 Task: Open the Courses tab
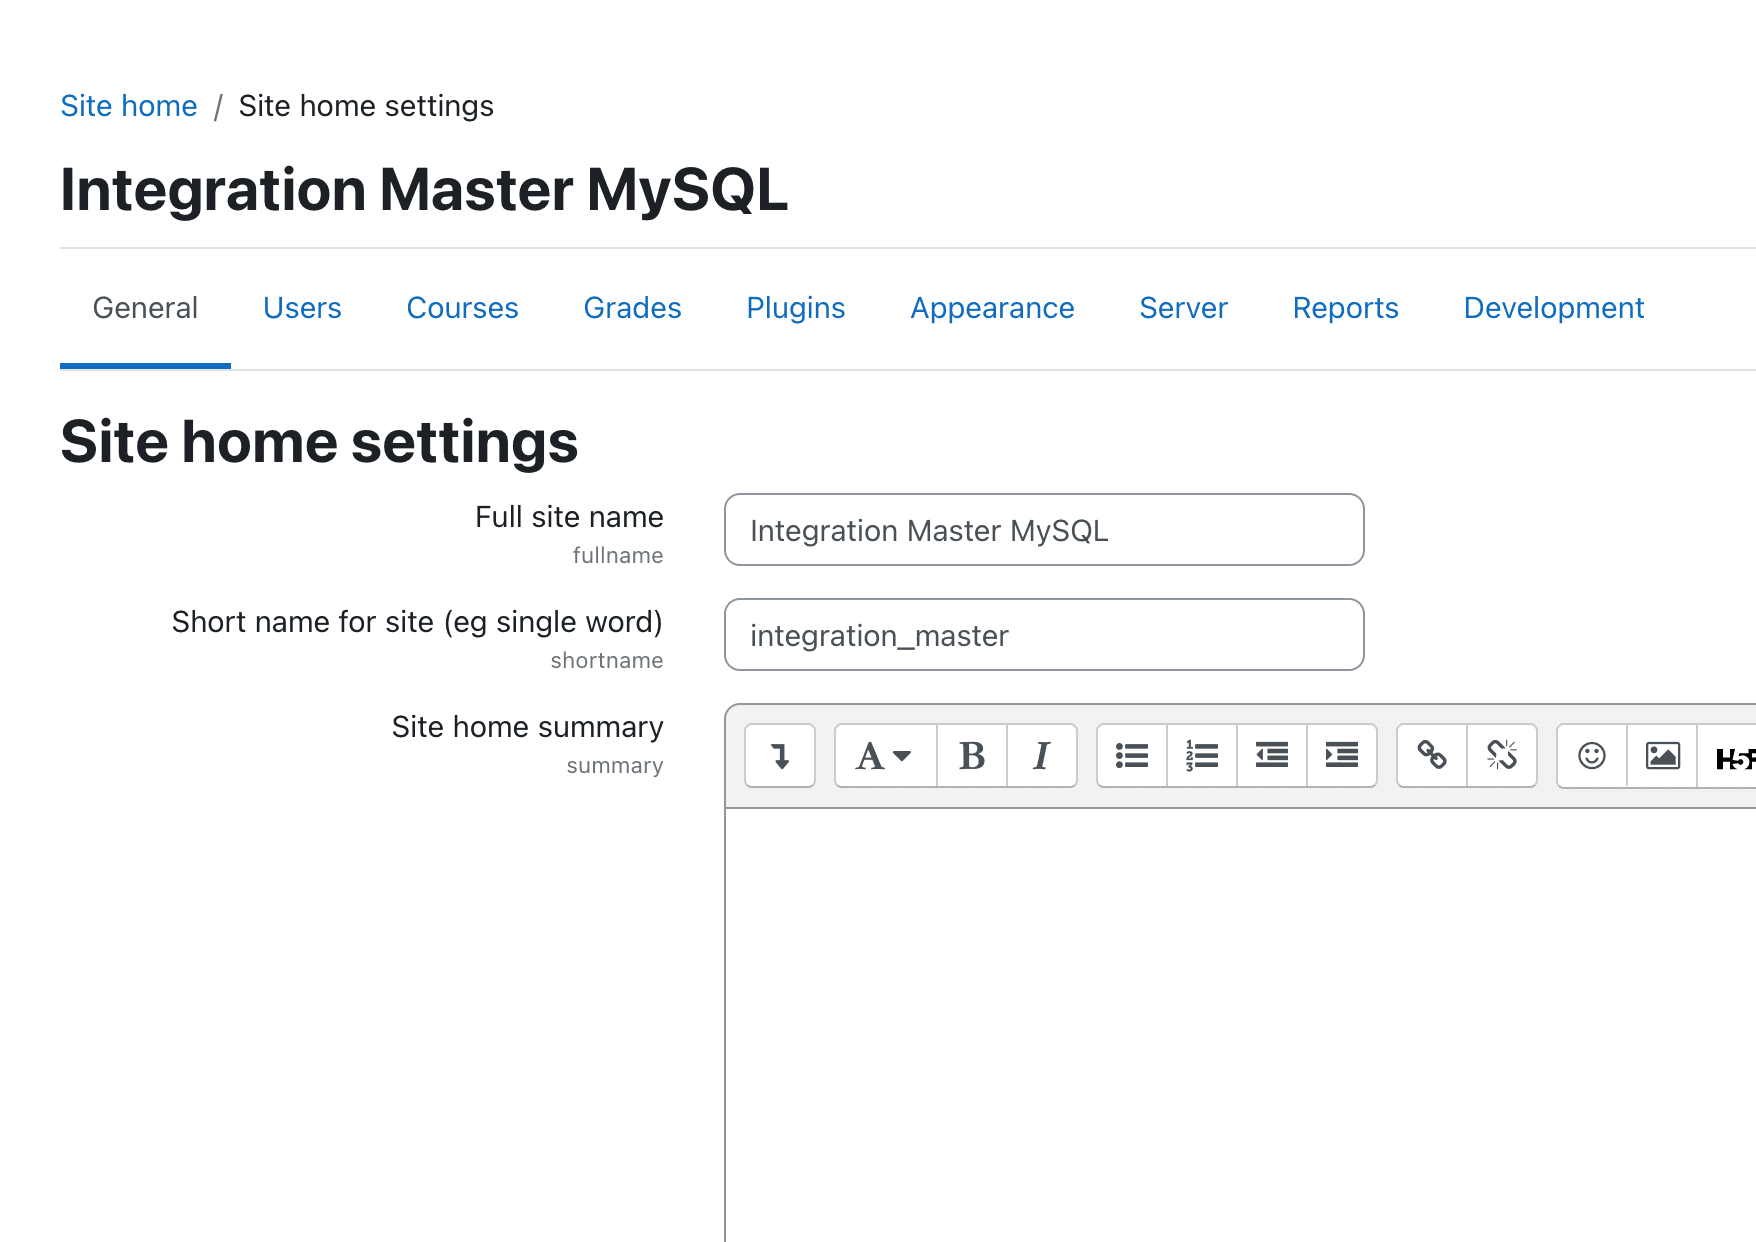462,308
